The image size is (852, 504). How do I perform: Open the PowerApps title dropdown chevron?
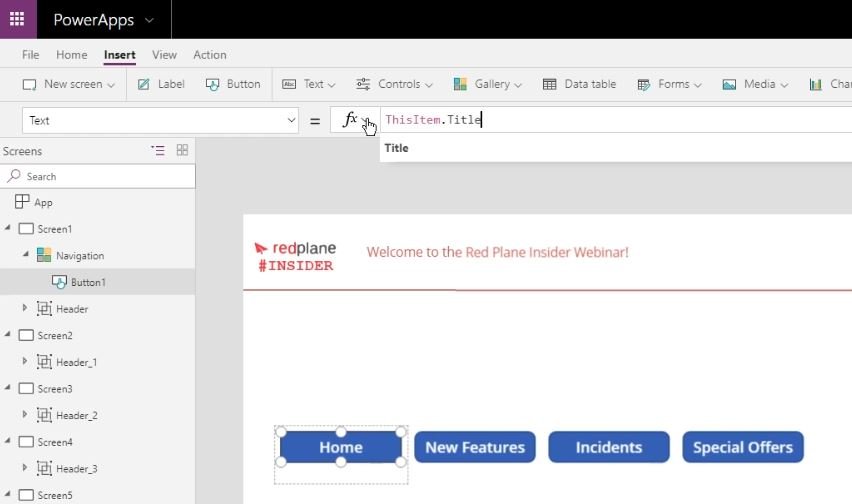tap(149, 21)
